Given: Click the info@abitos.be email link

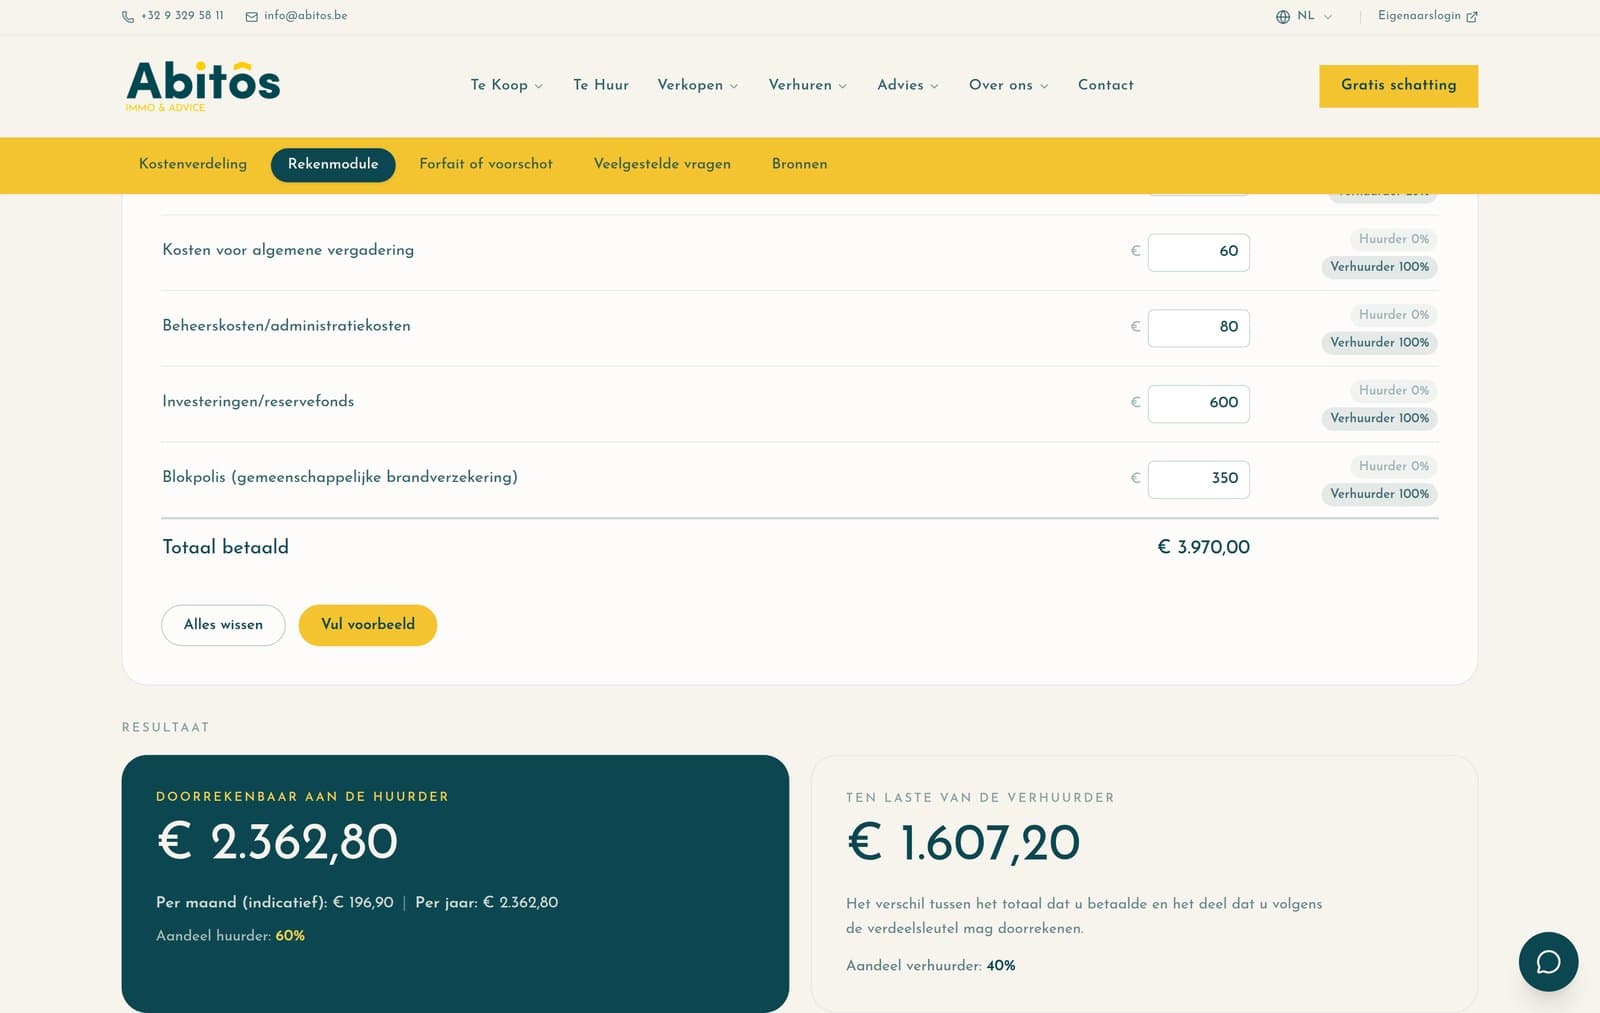Looking at the screenshot, I should (x=306, y=16).
